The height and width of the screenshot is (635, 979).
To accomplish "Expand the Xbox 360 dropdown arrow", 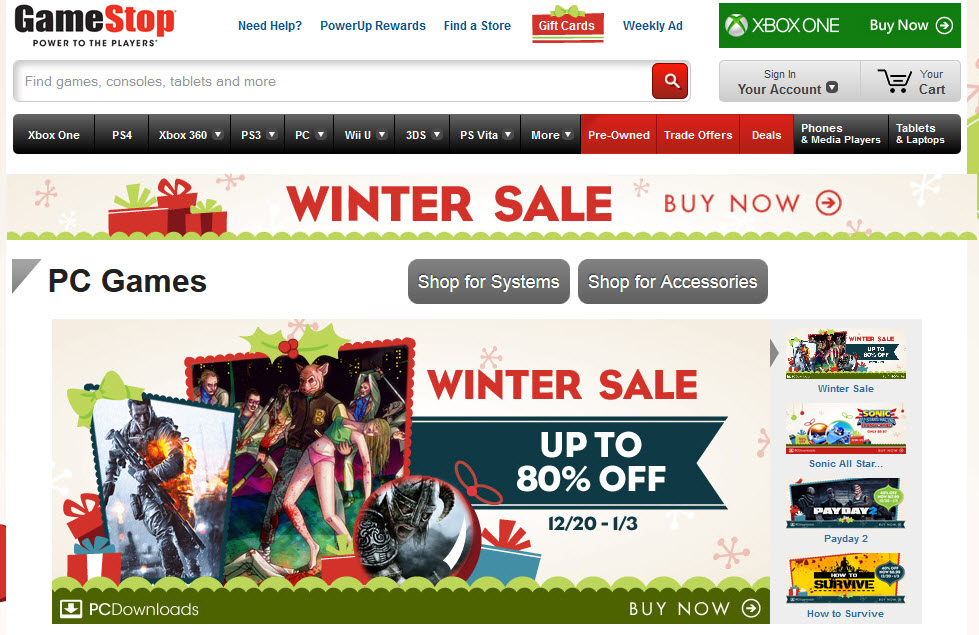I will tap(218, 134).
